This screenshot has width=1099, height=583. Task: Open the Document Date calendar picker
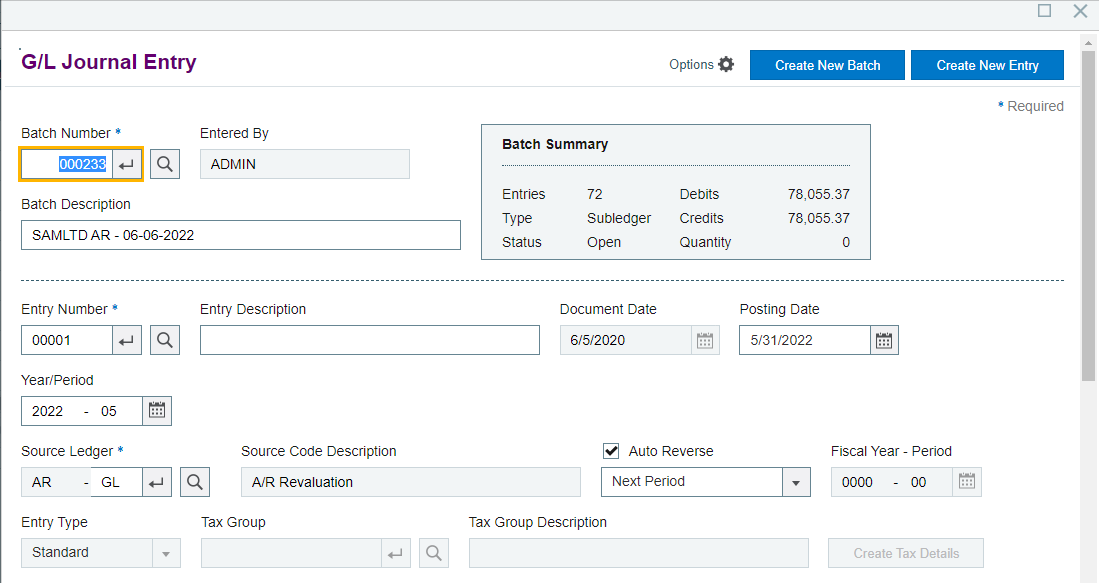tap(704, 340)
